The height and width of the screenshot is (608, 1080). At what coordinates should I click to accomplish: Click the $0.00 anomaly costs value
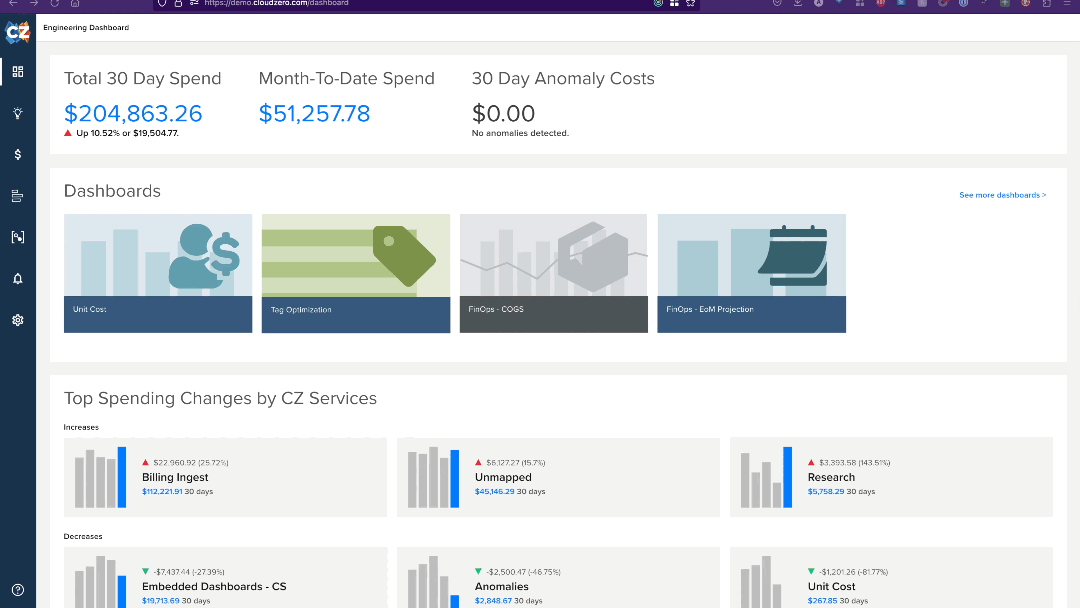[x=503, y=114]
